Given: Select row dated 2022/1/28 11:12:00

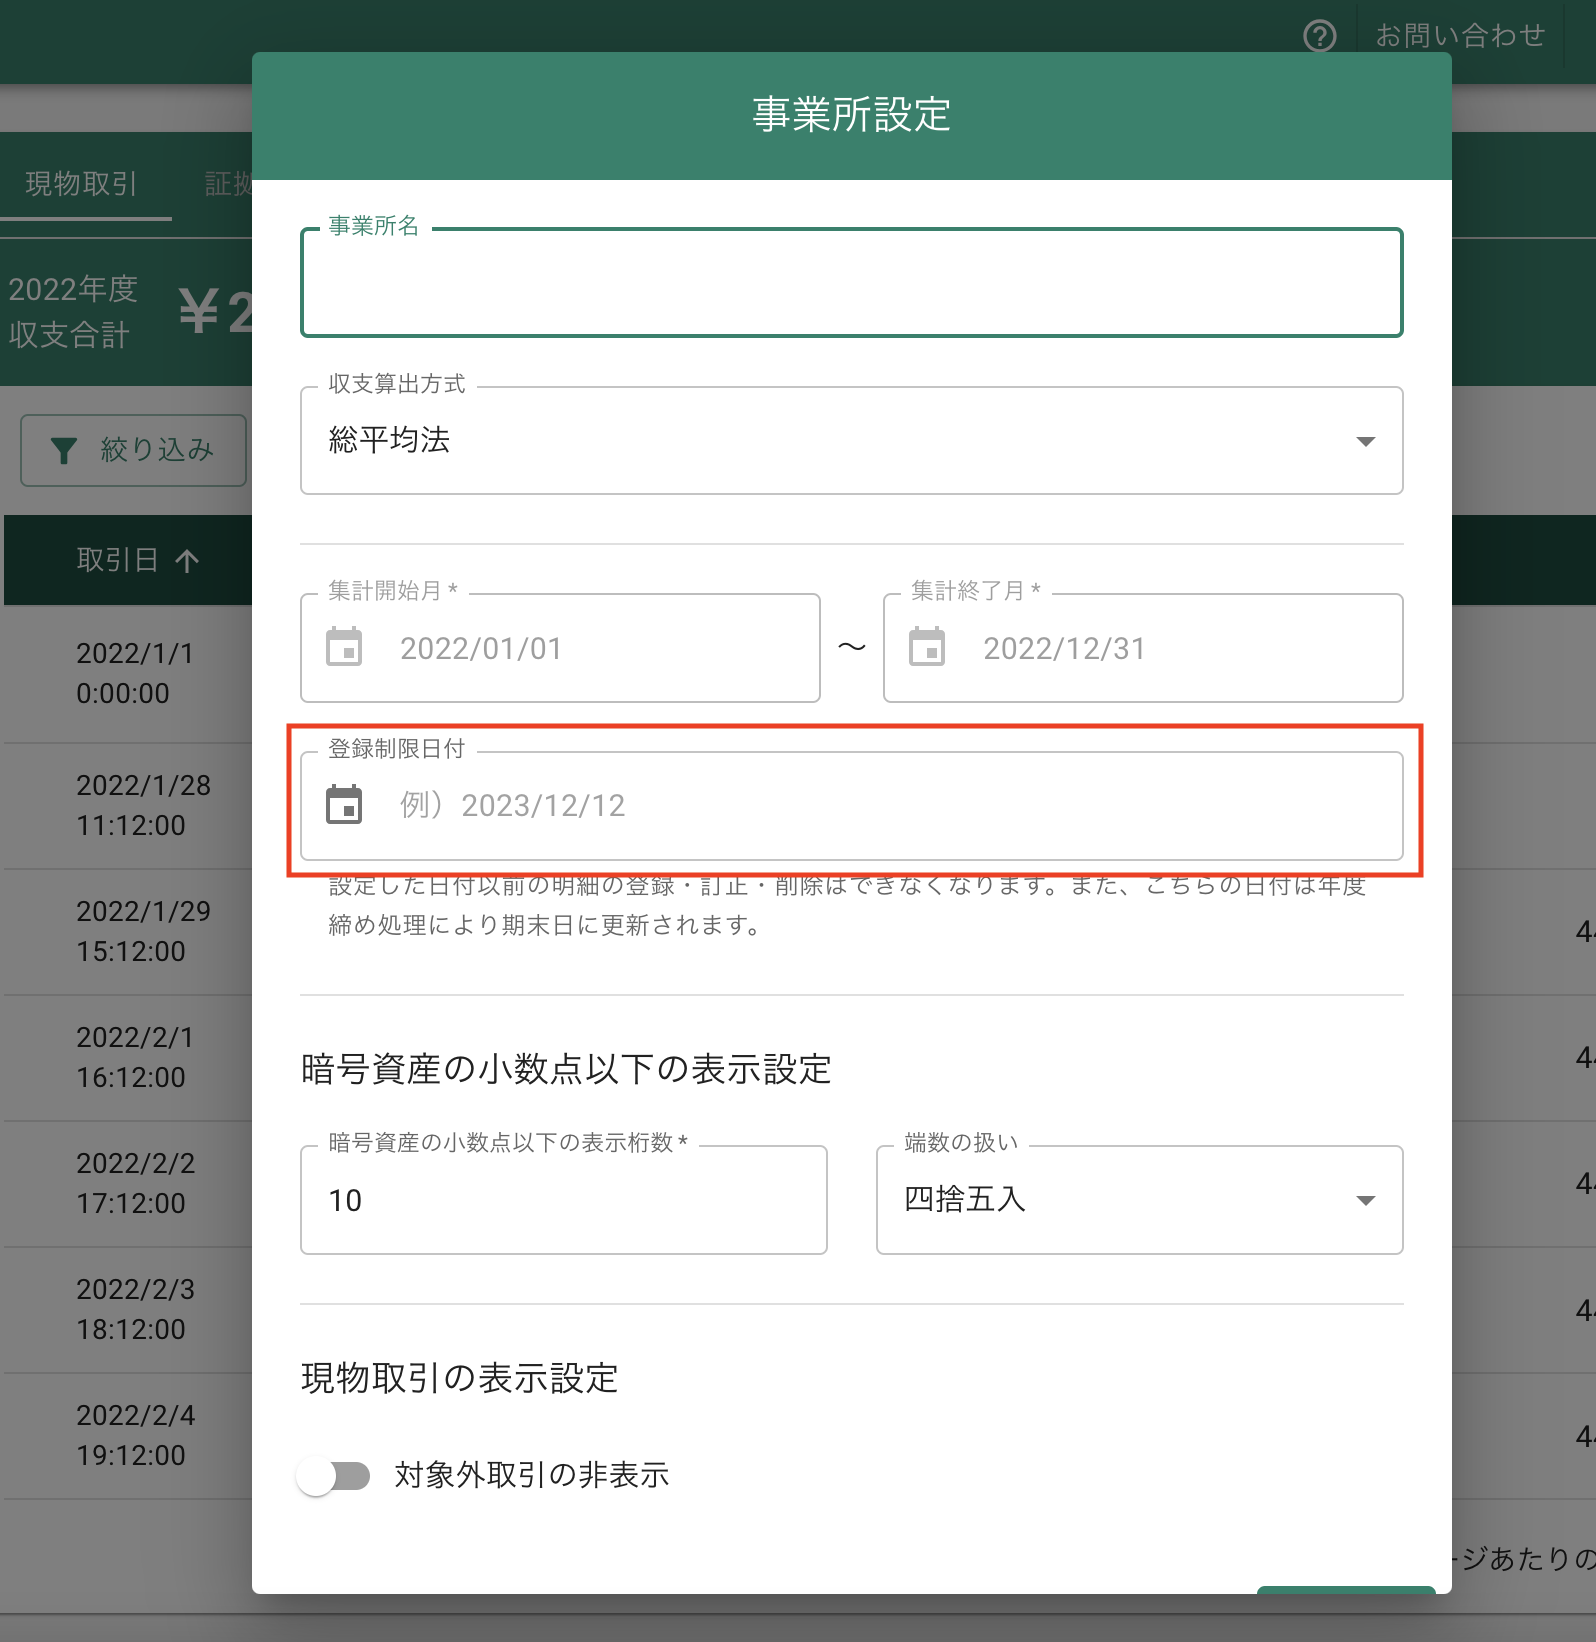Looking at the screenshot, I should [x=128, y=805].
